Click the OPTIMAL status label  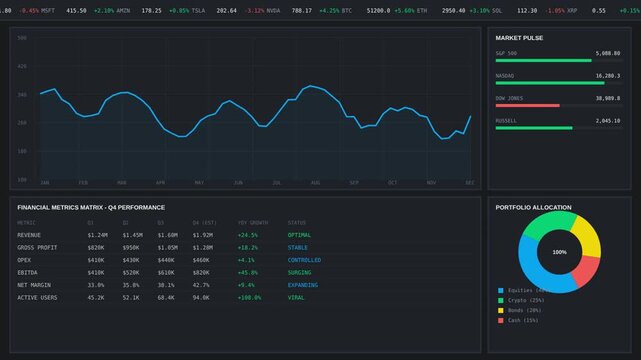tap(299, 235)
